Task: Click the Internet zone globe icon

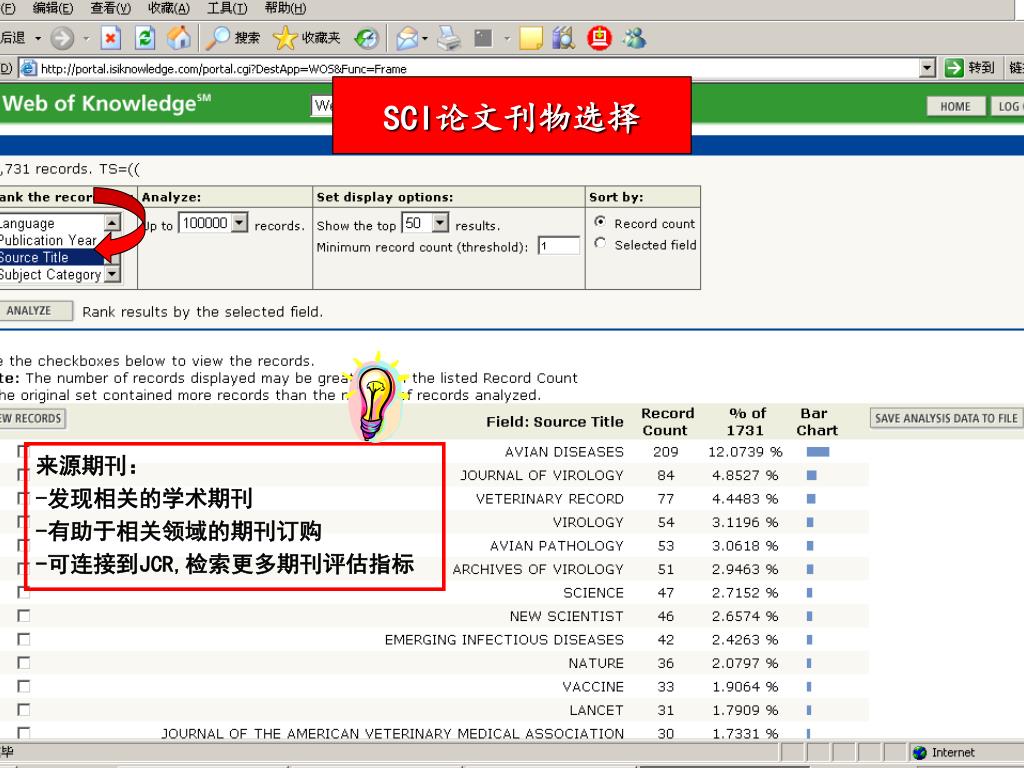Action: point(920,753)
